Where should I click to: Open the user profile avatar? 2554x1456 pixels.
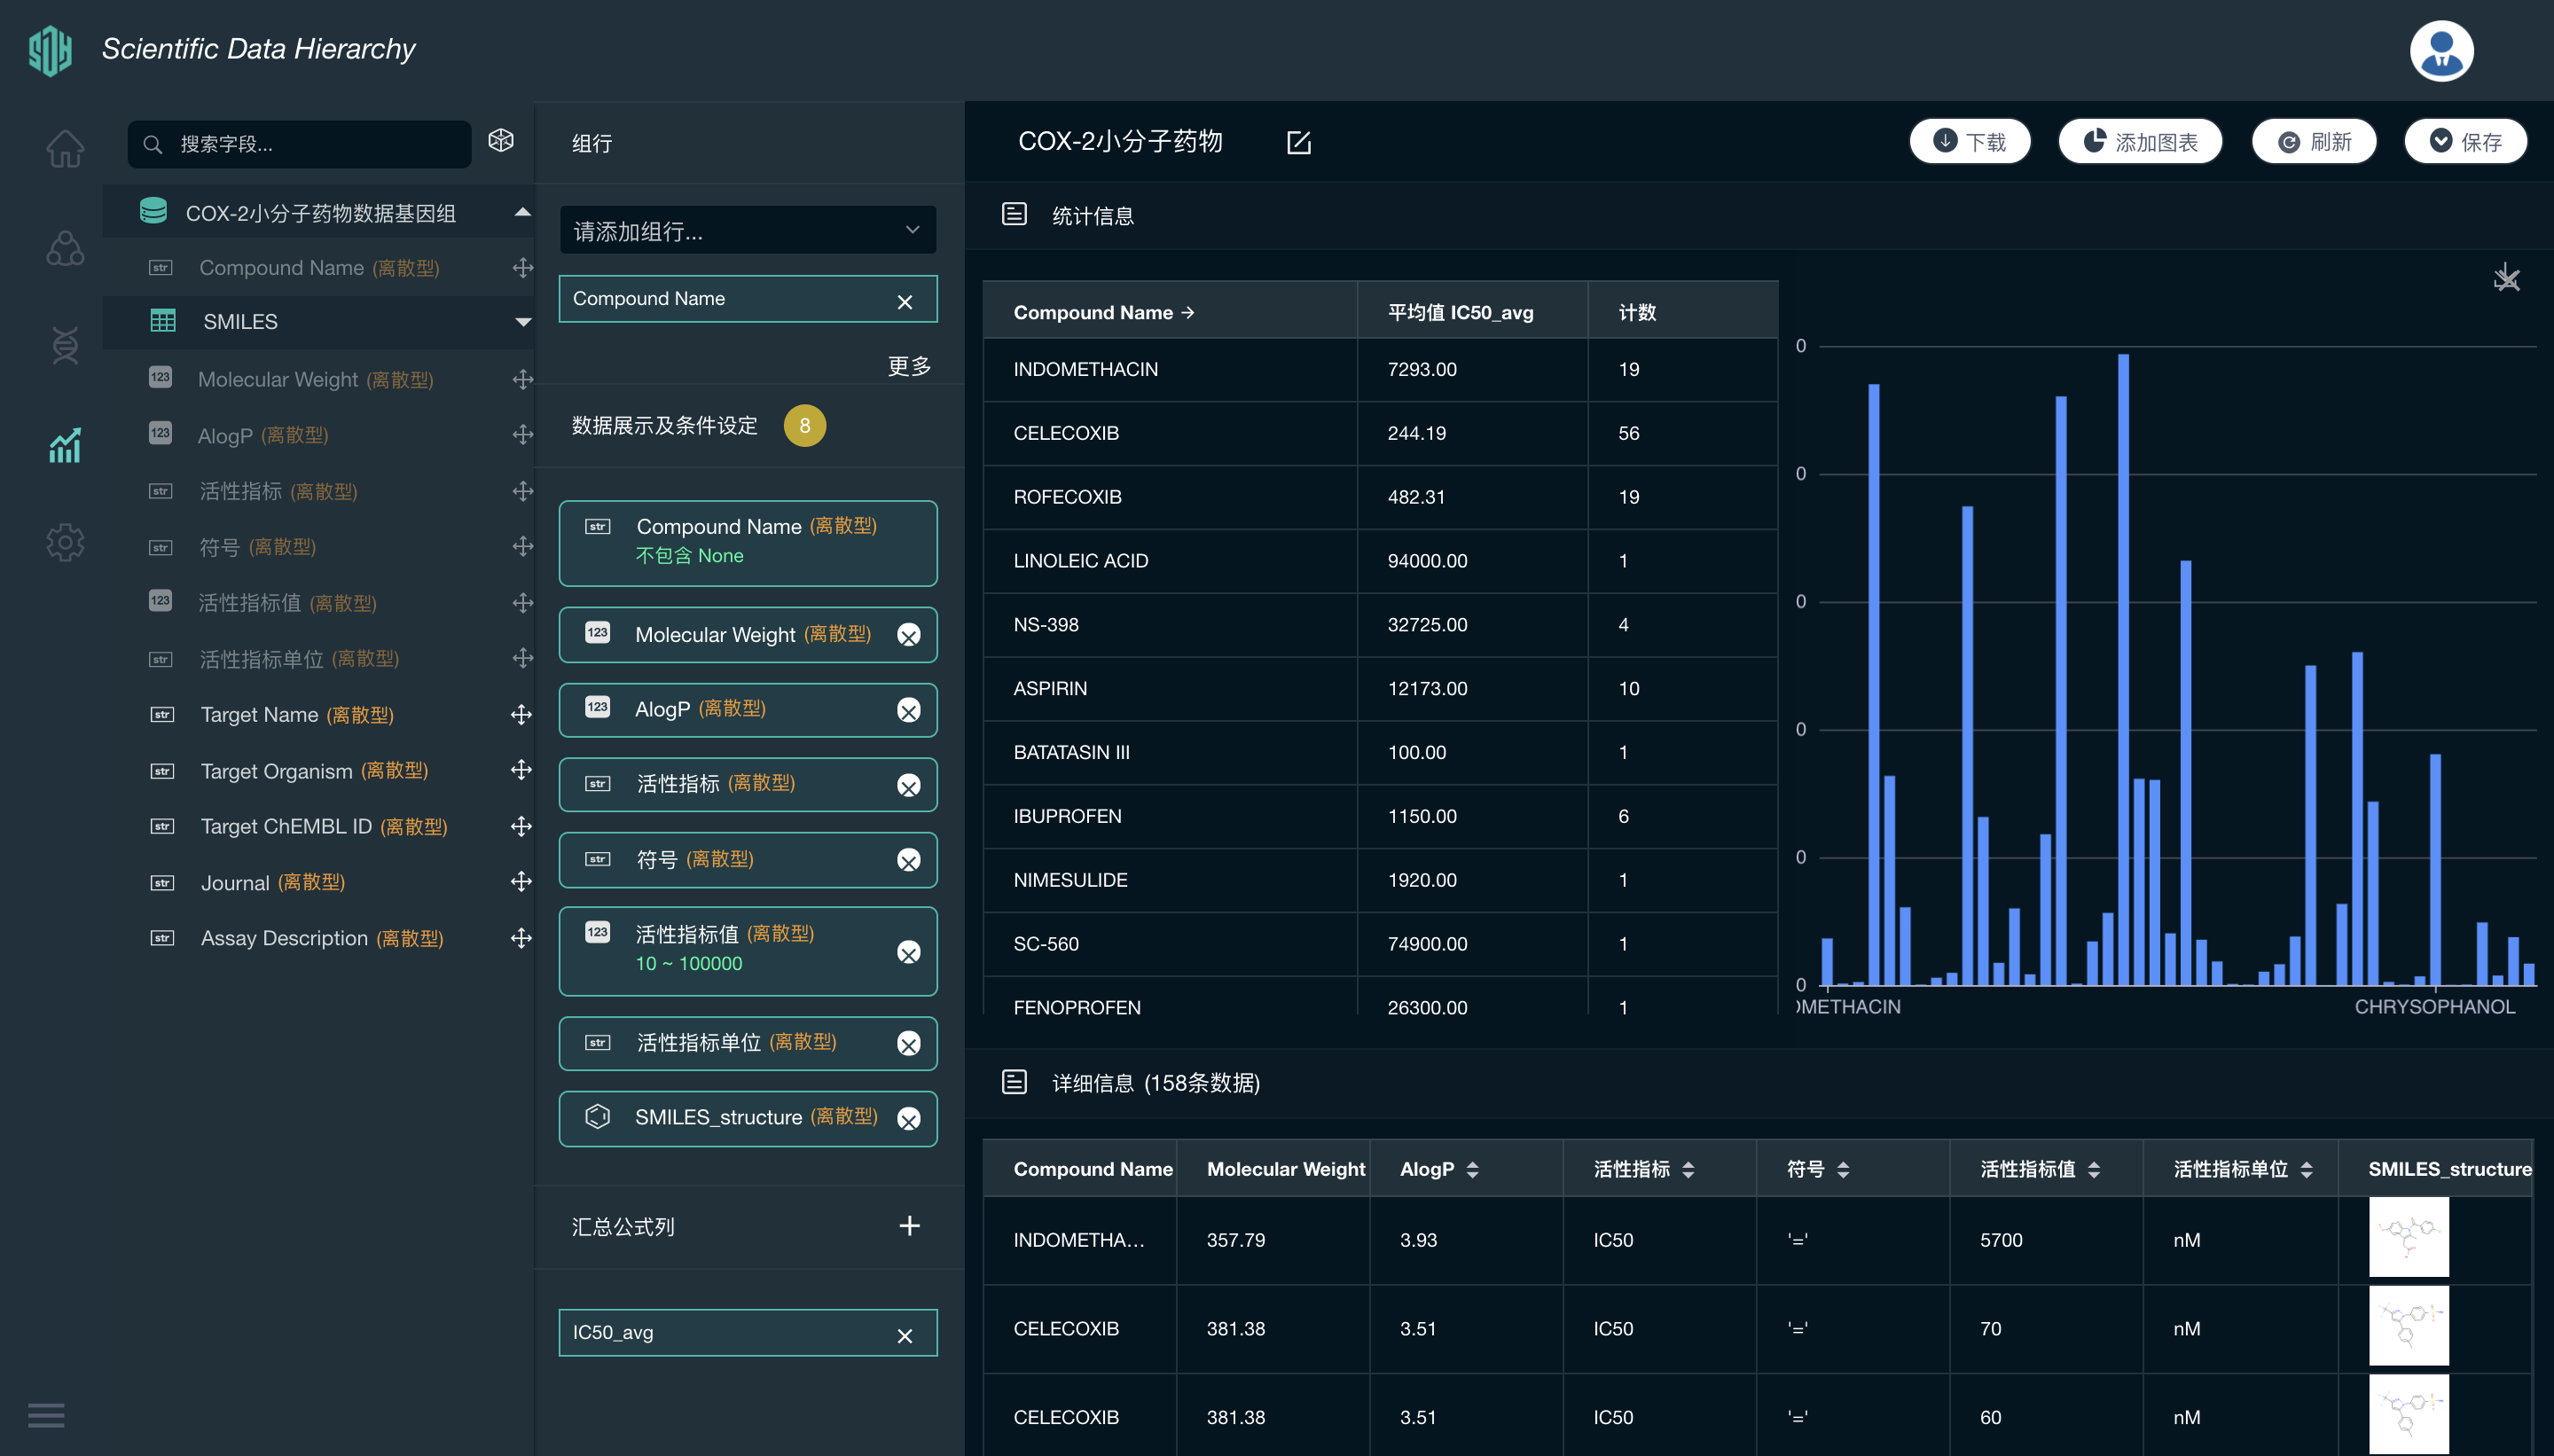click(x=2441, y=50)
